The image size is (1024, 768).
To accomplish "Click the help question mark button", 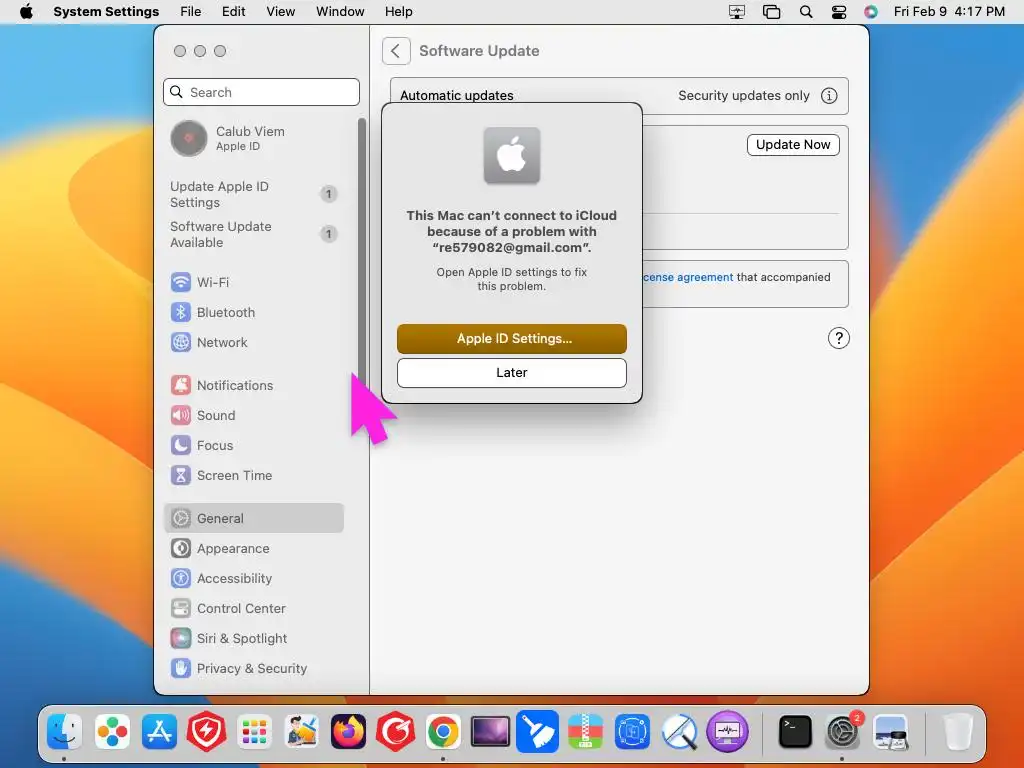I will (839, 338).
